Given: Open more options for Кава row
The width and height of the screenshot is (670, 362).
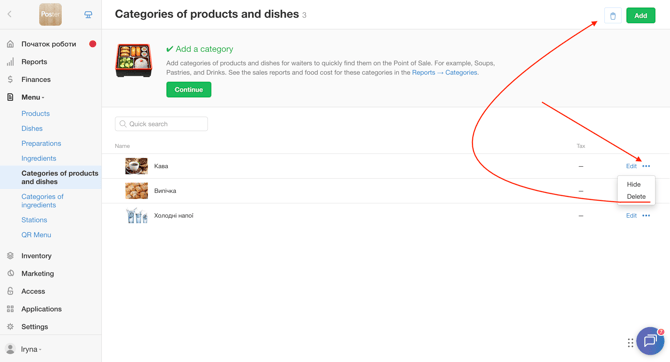Looking at the screenshot, I should click(x=646, y=166).
